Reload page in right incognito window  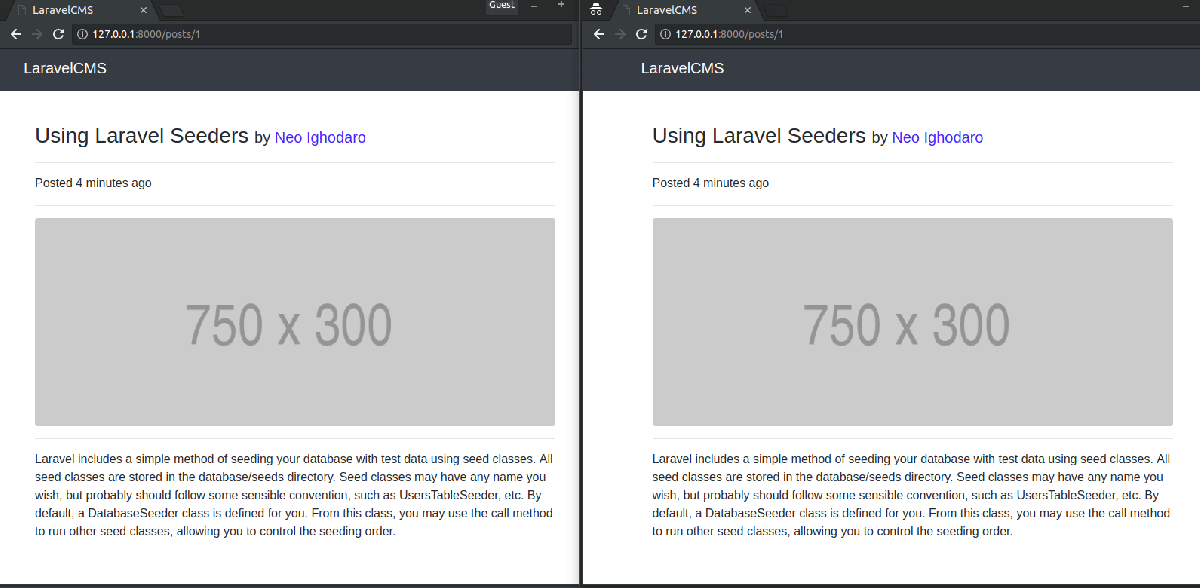pos(641,34)
